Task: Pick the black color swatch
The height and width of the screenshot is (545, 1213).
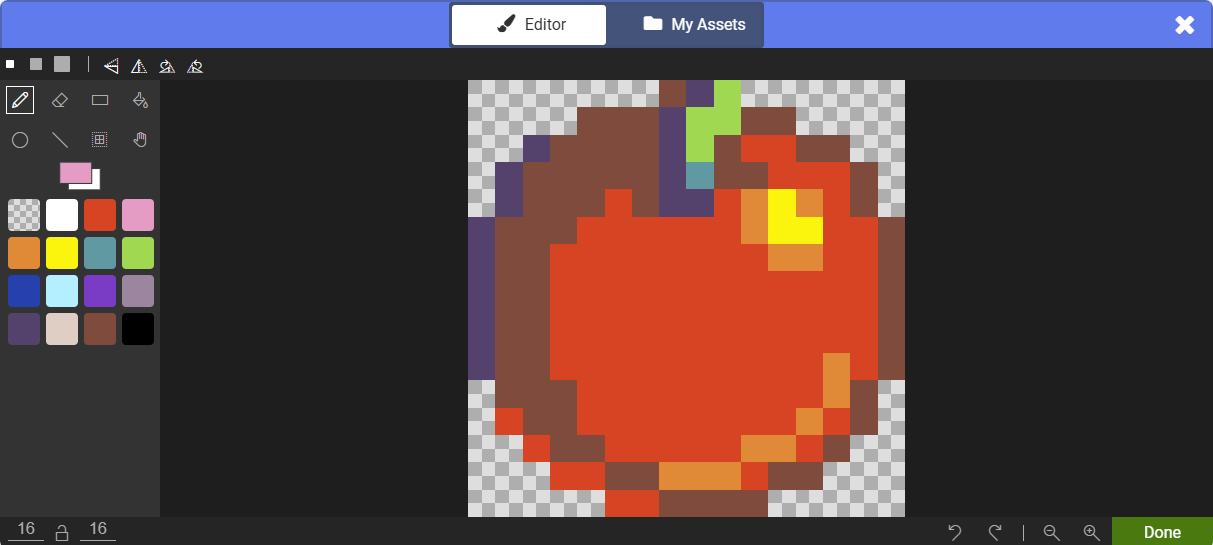Action: 138,329
